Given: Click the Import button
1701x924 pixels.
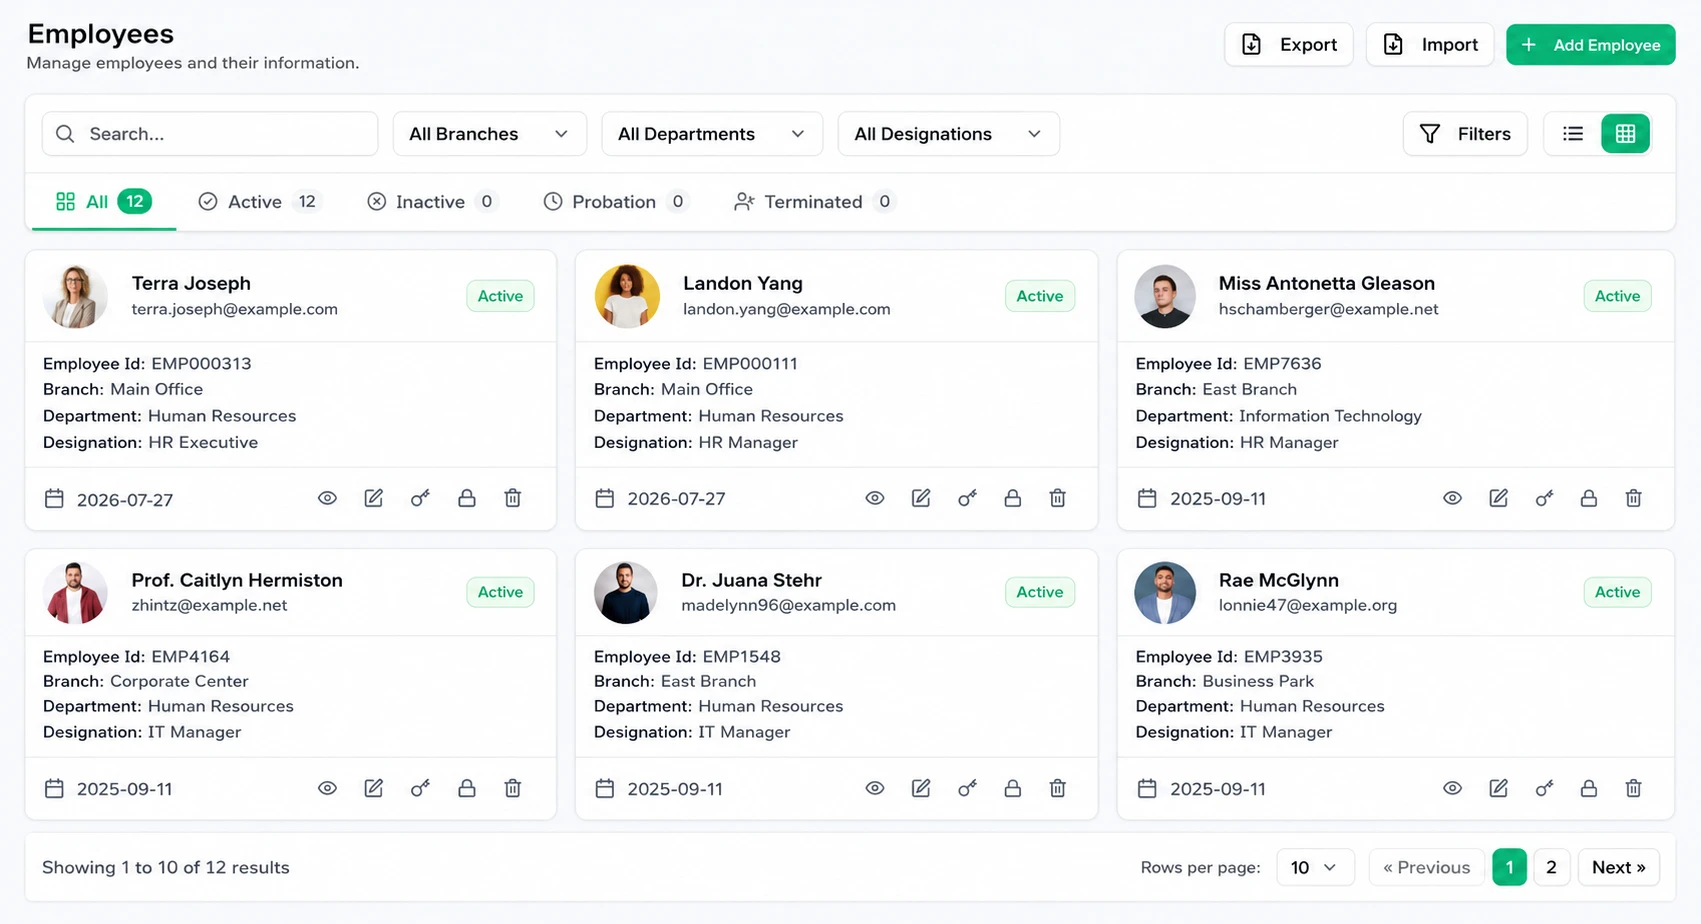Looking at the screenshot, I should [1430, 45].
